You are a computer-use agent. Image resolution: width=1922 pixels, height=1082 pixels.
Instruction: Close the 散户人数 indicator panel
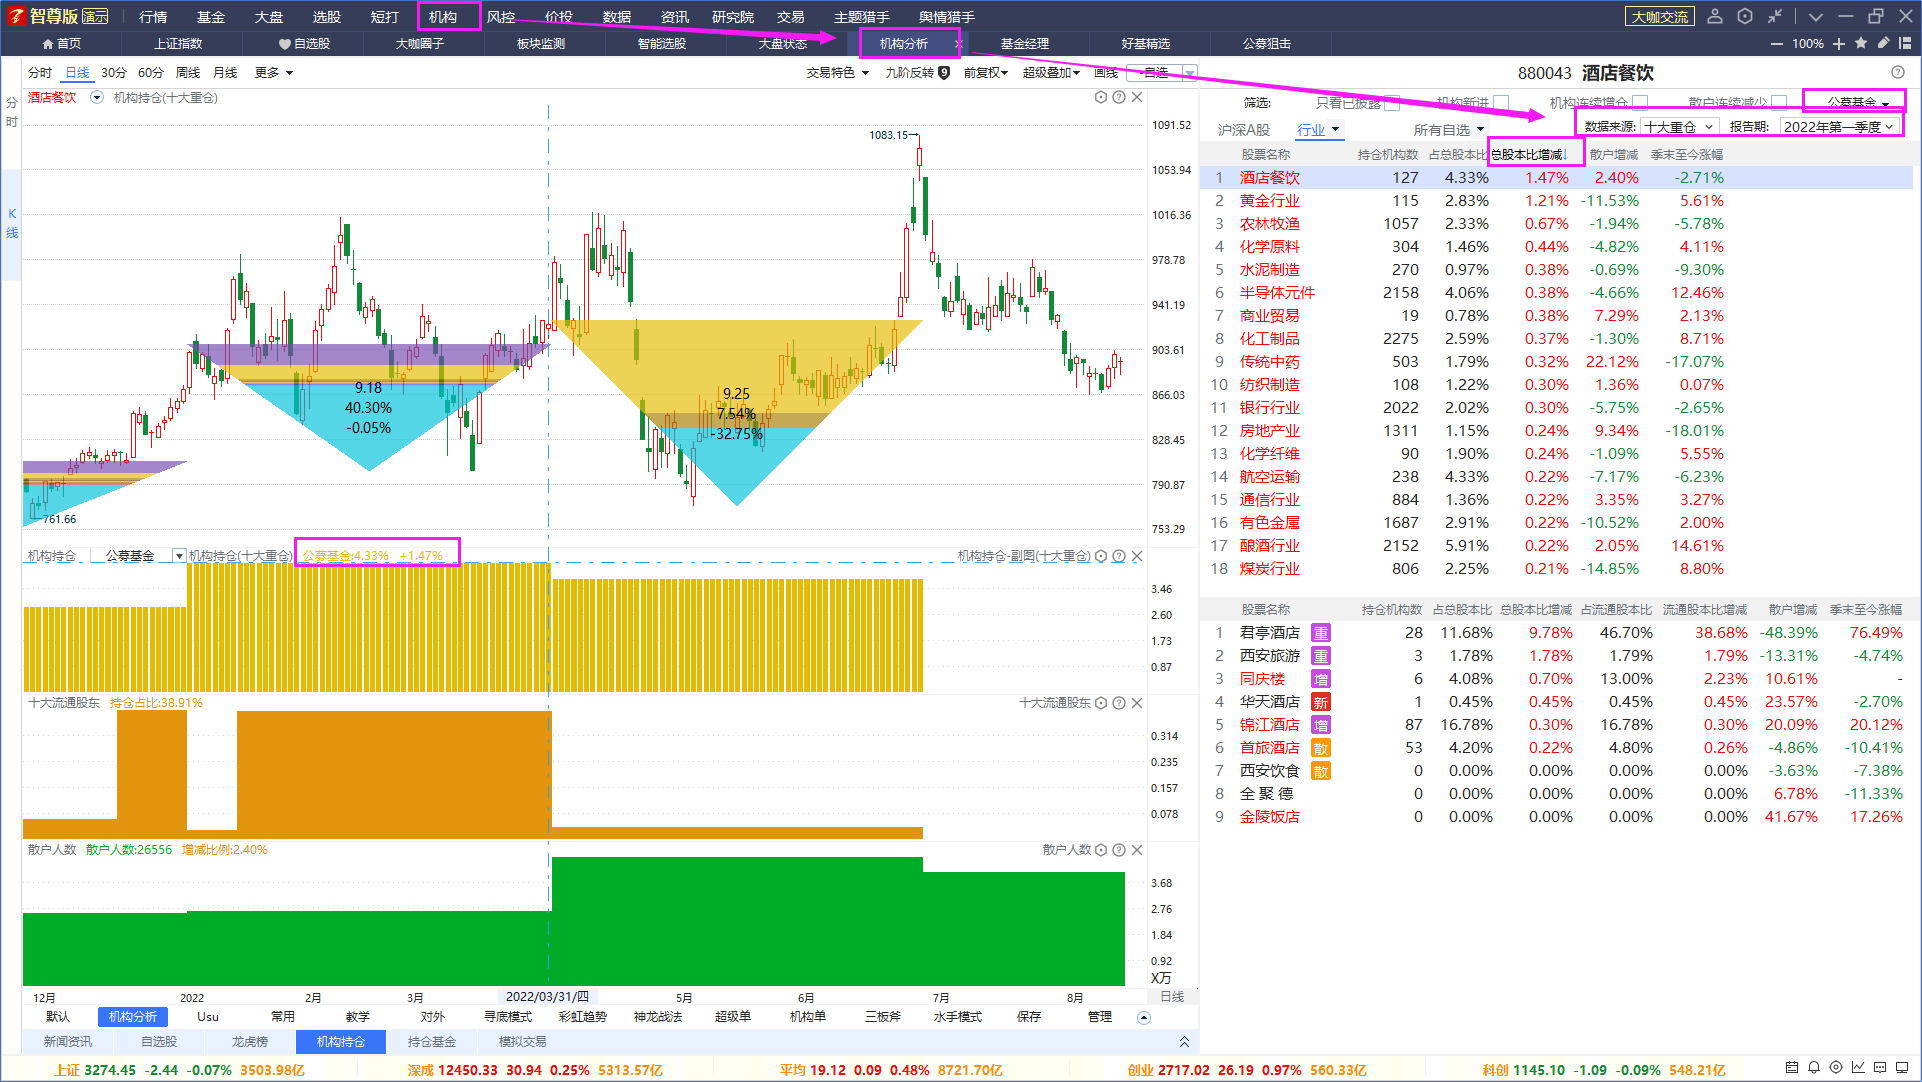1137,850
